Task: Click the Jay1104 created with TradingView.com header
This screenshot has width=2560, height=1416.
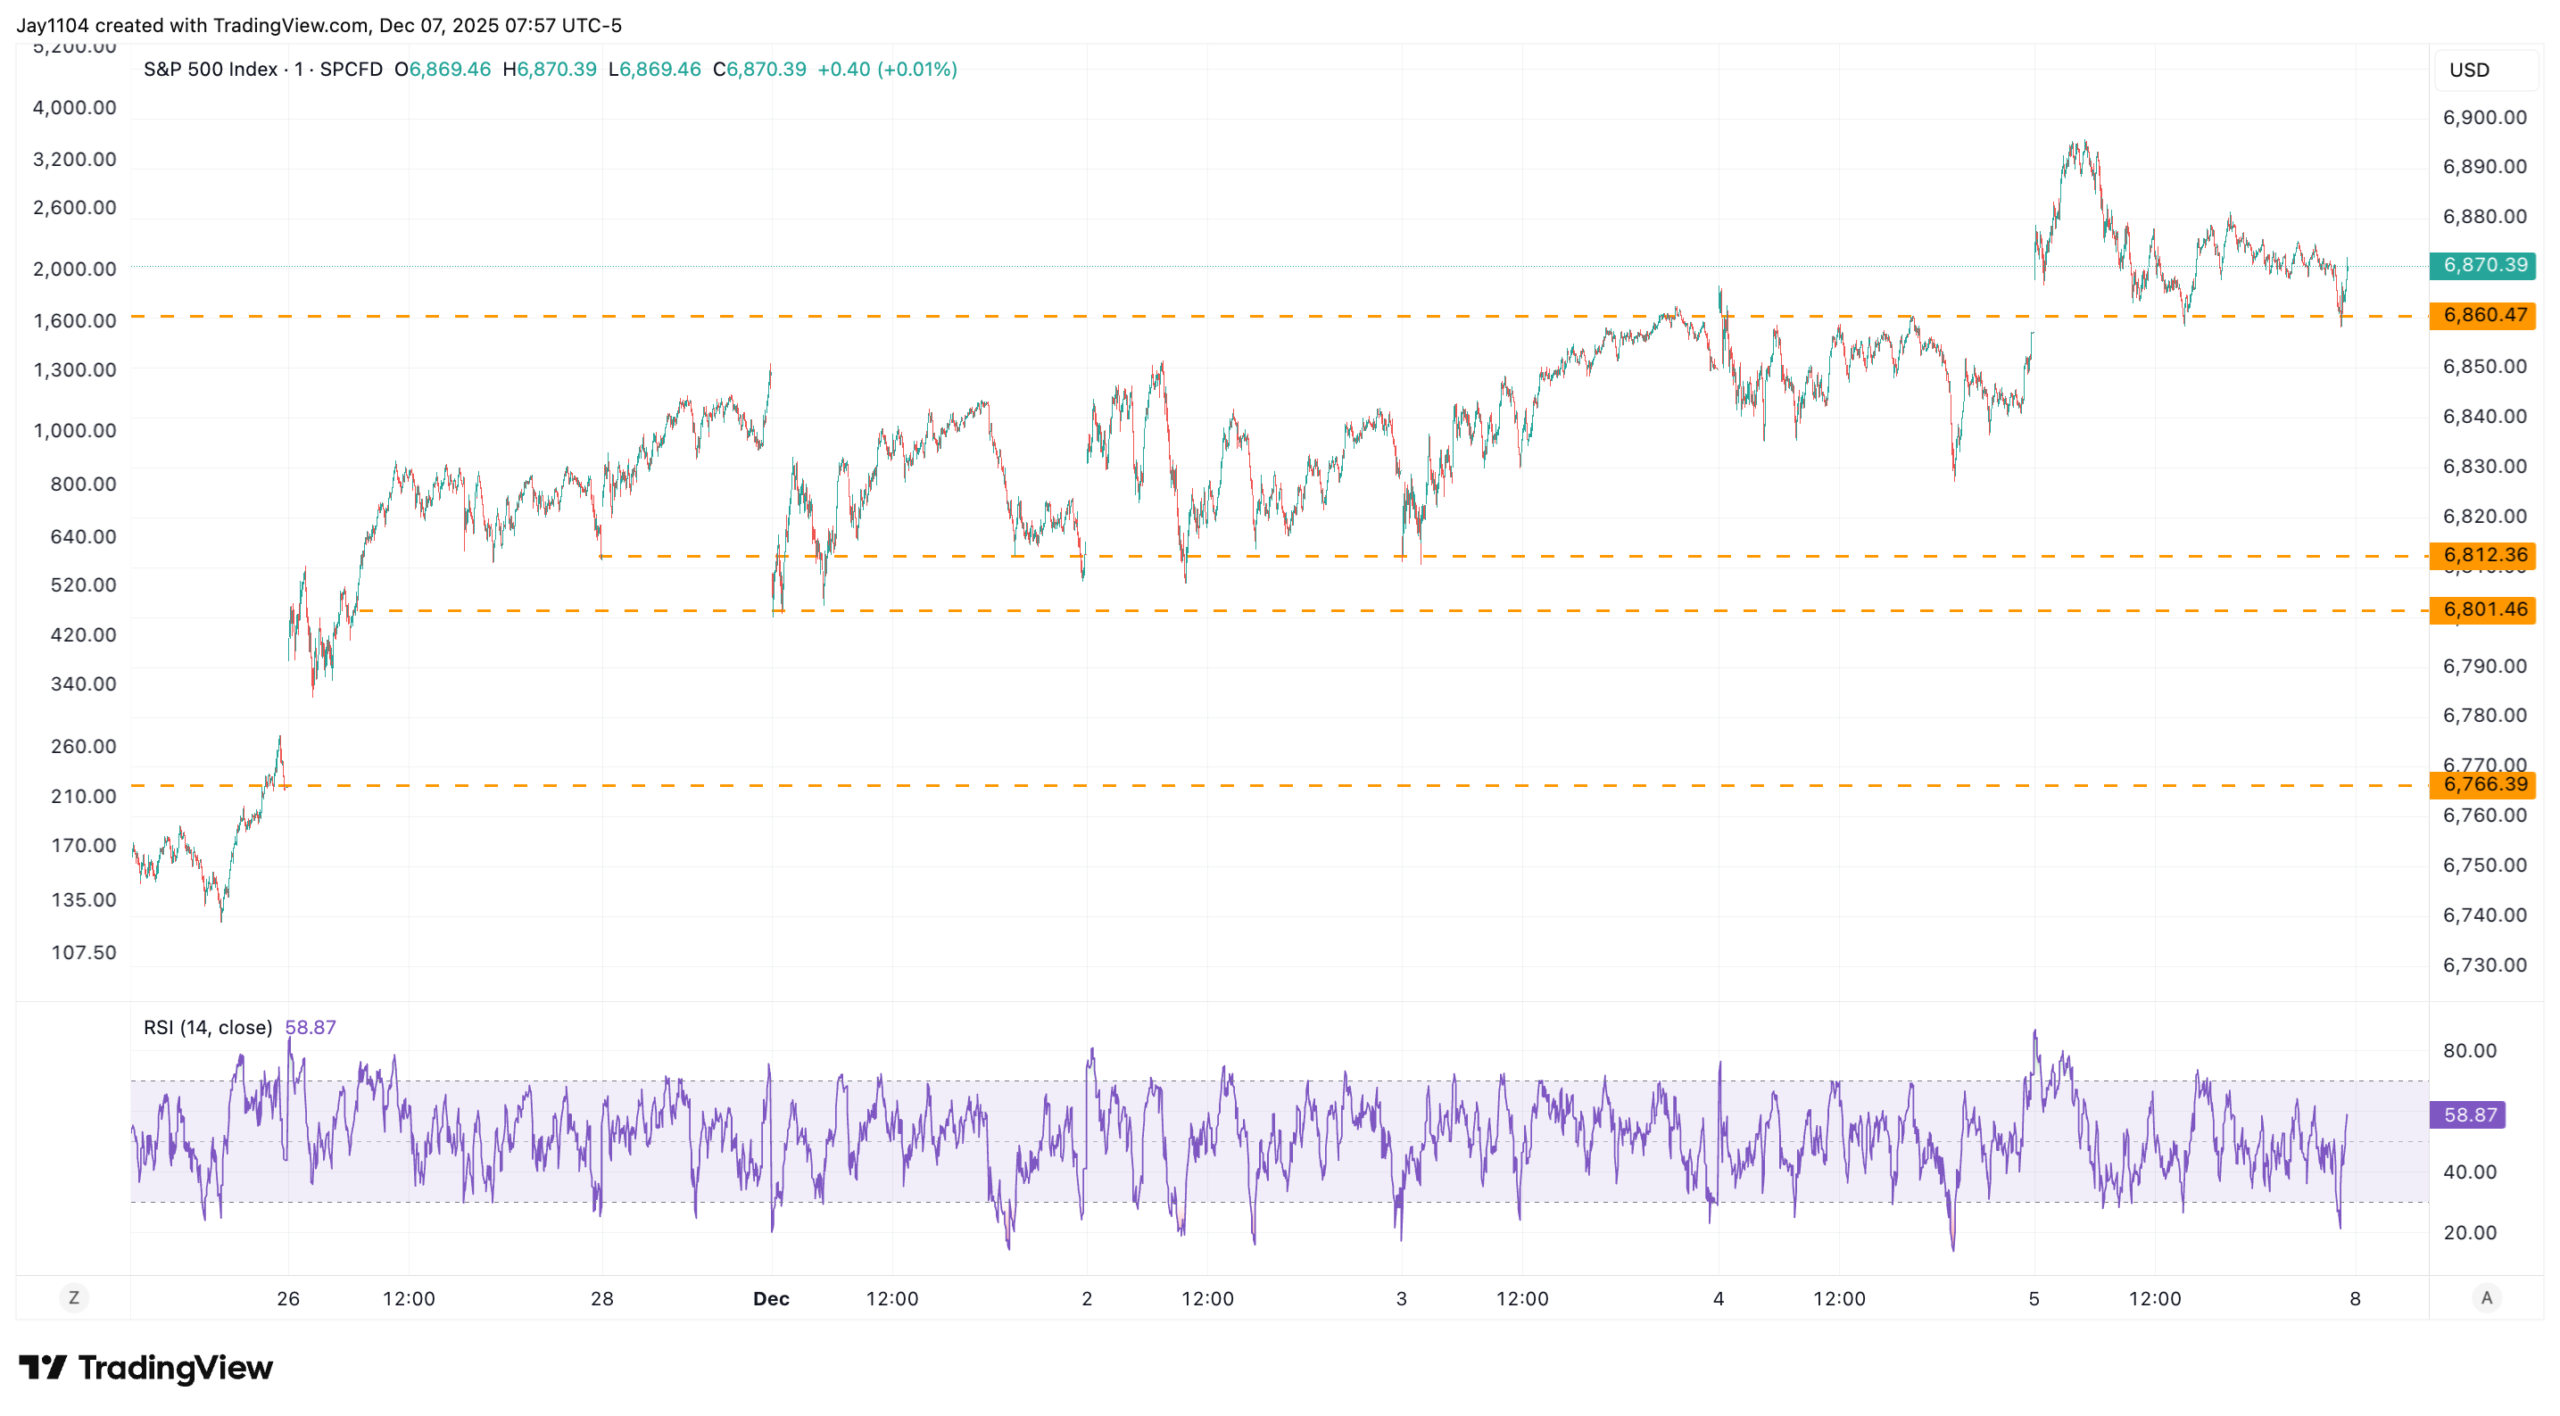Action: pos(318,25)
